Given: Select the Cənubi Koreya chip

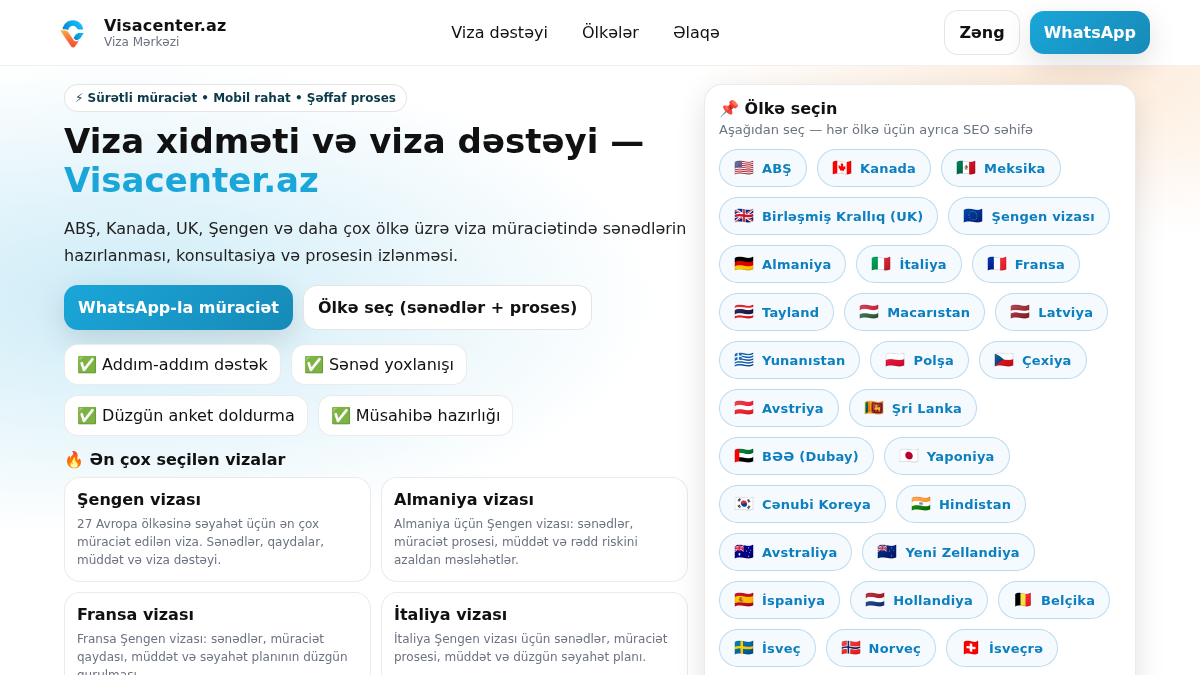Looking at the screenshot, I should click(802, 504).
